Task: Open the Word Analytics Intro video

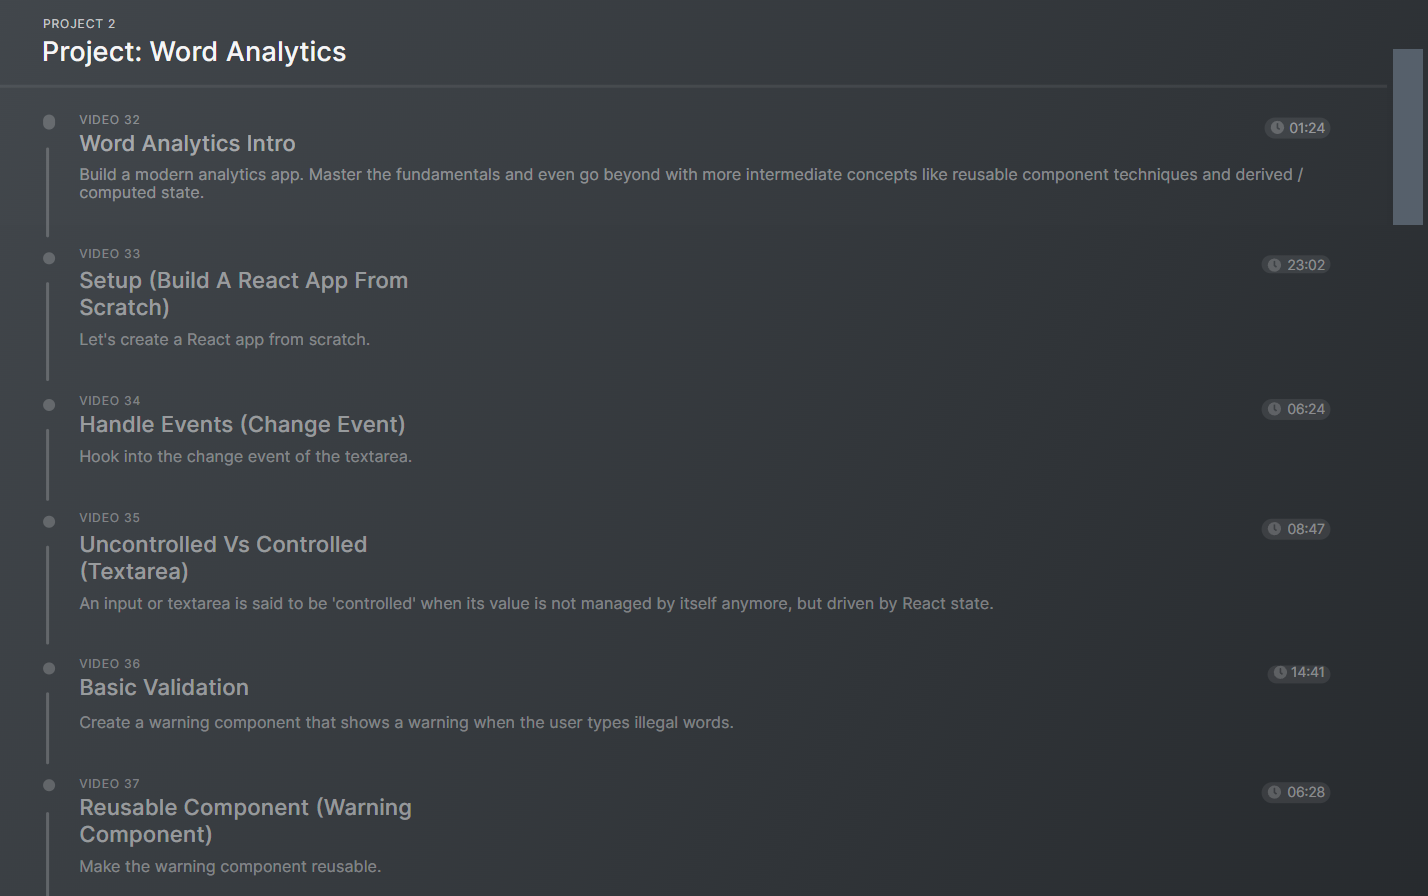Action: [x=187, y=144]
